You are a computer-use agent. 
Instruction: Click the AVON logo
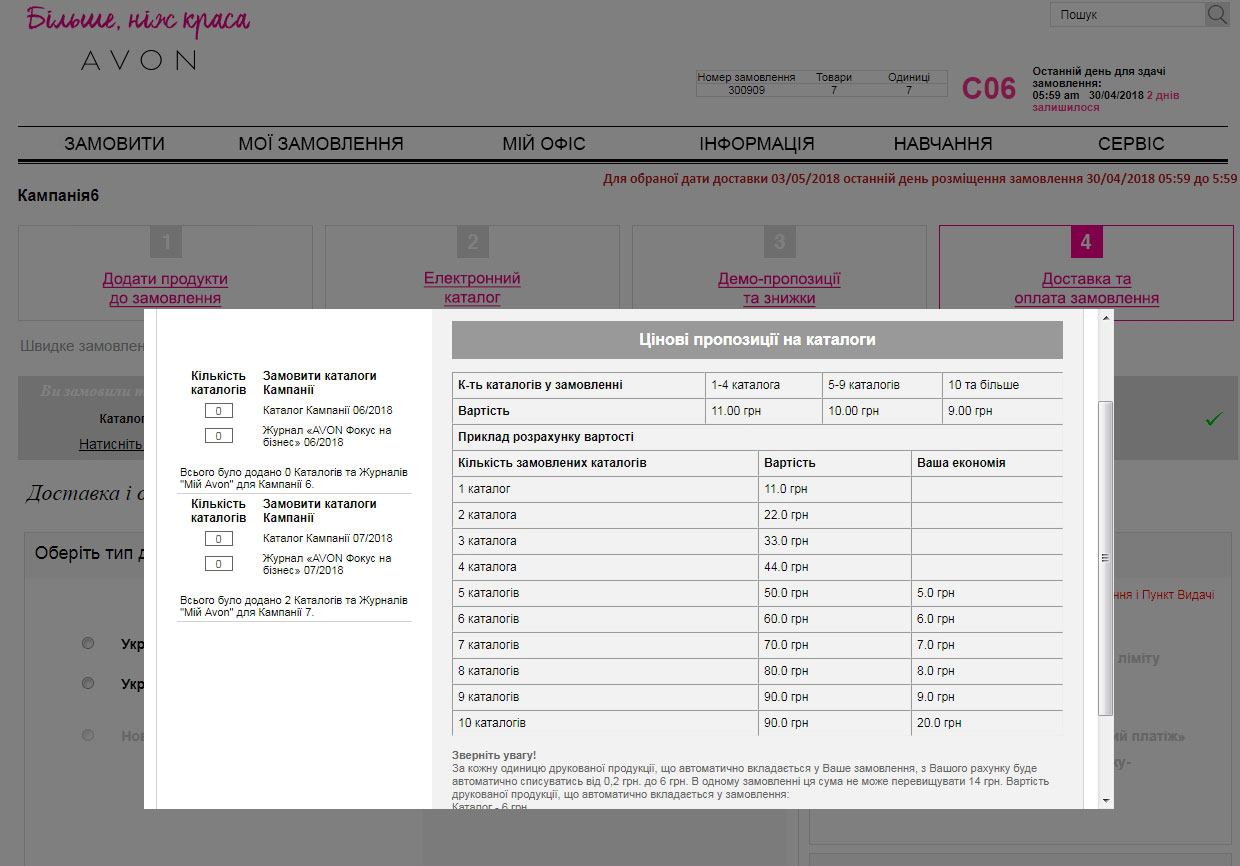138,60
